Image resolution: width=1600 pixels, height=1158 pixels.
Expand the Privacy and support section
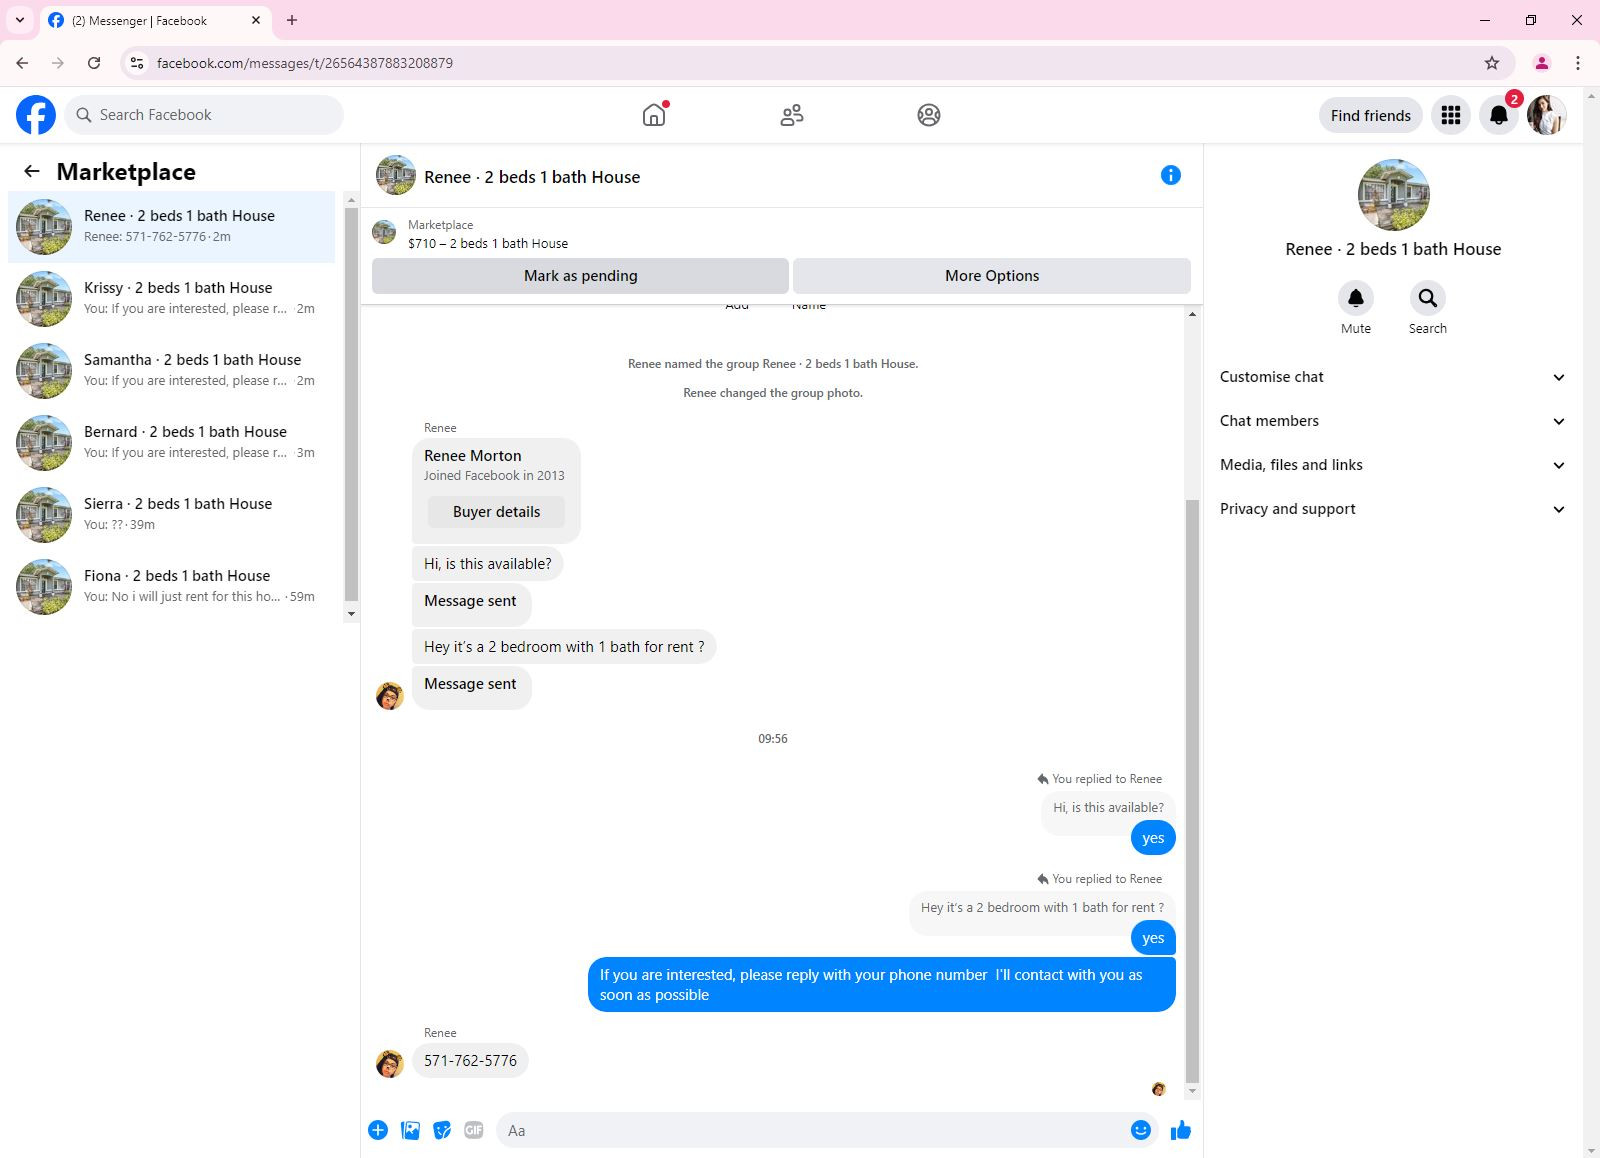pos(1393,509)
